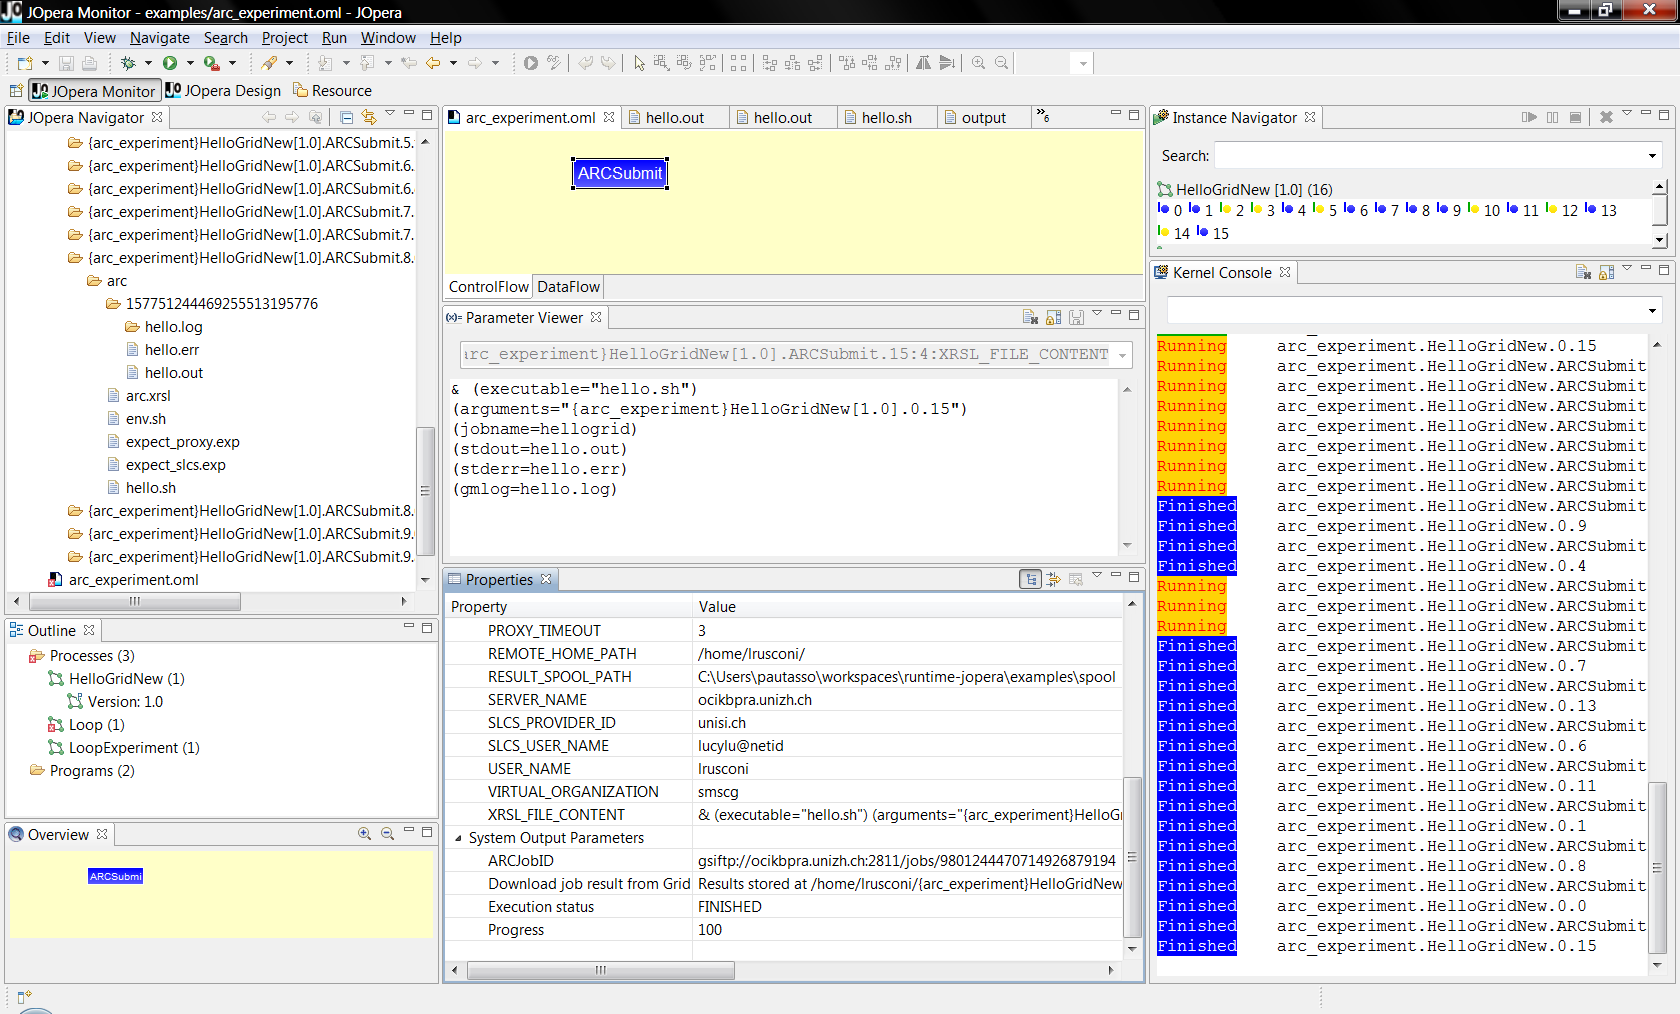The width and height of the screenshot is (1680, 1014).
Task: Click Collapse All in JOpera Navigator
Action: point(347,117)
